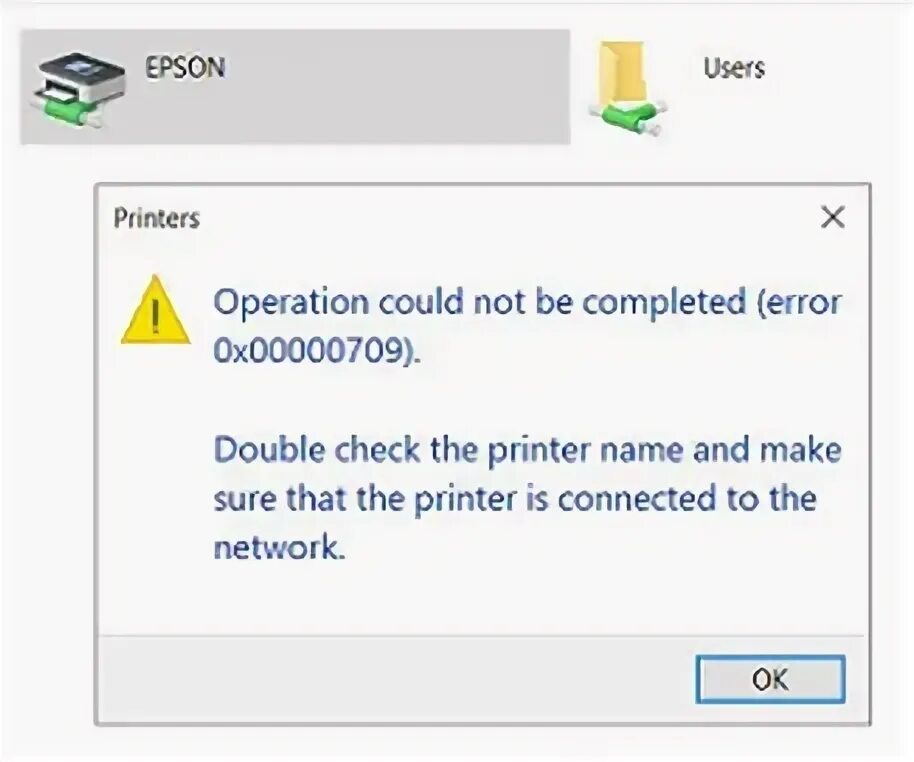The width and height of the screenshot is (914, 762).
Task: Click the Users folder name label
Action: click(733, 68)
